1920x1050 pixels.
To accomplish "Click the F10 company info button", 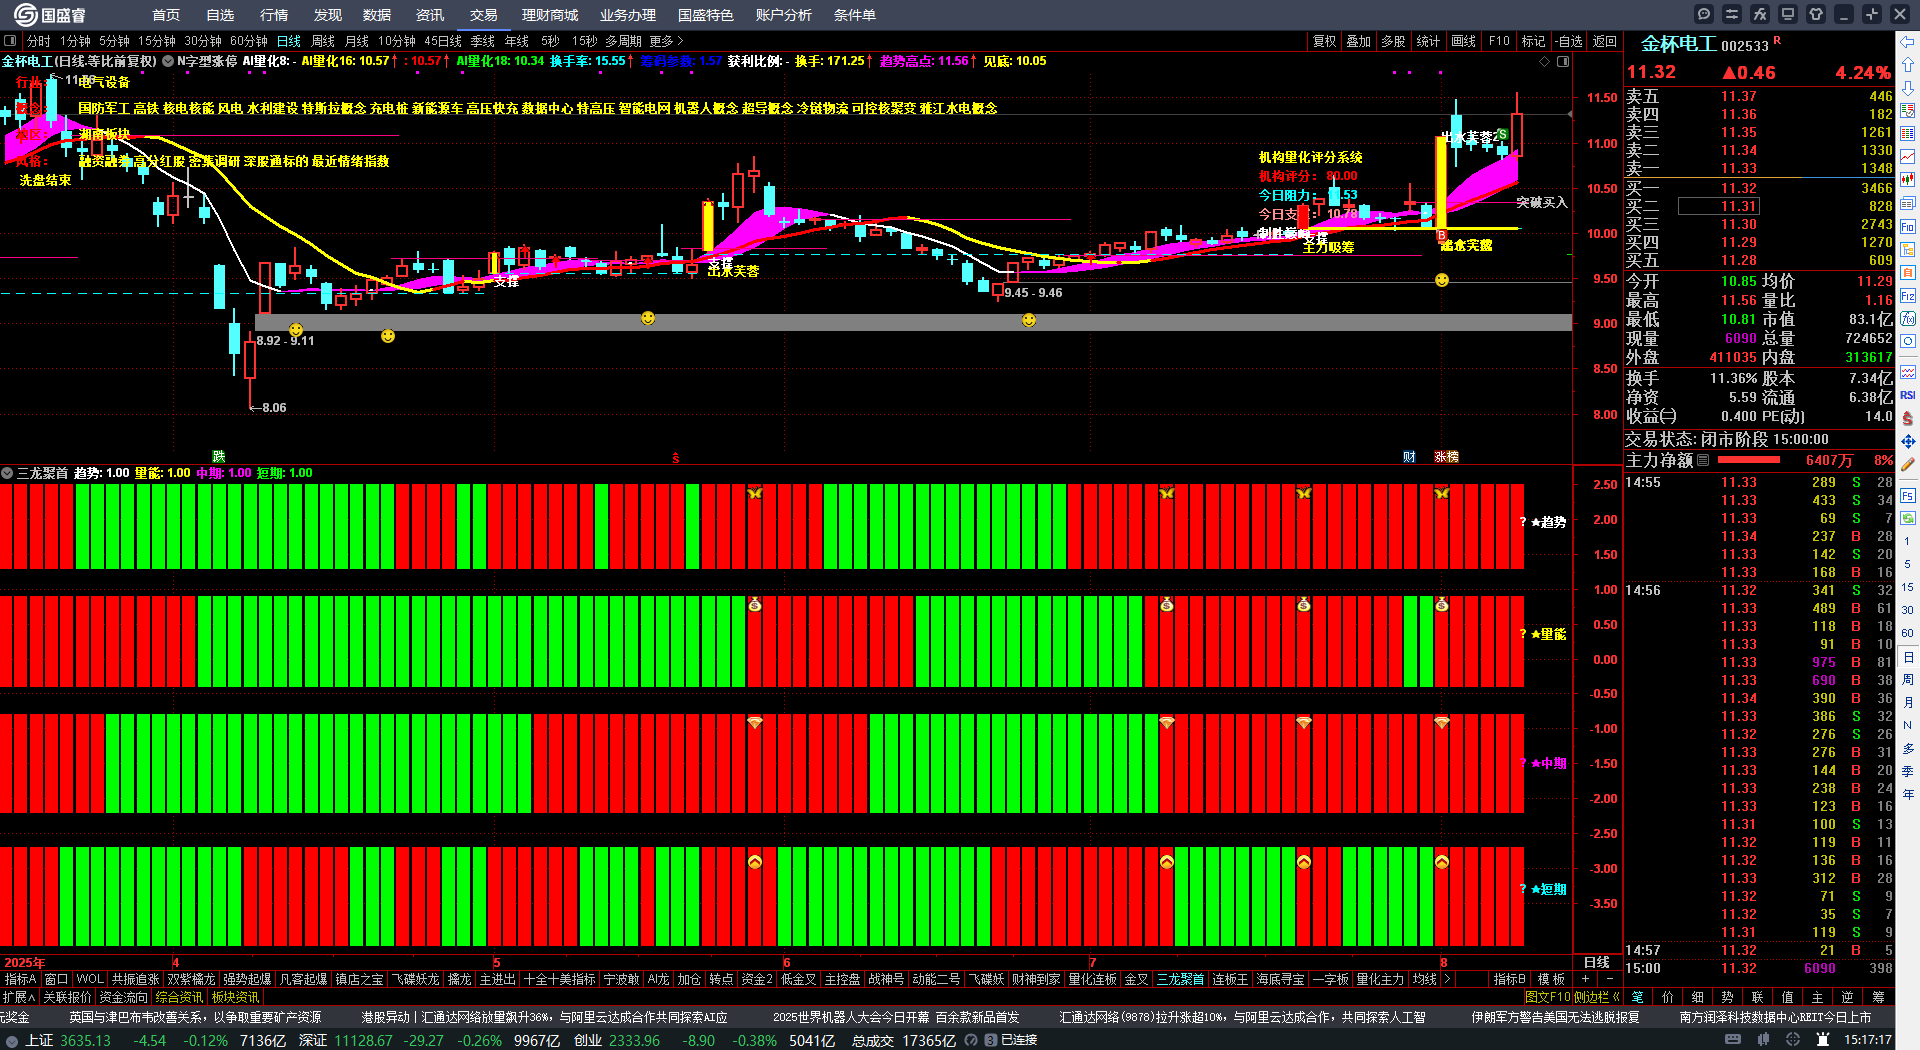I will pyautogui.click(x=1499, y=41).
